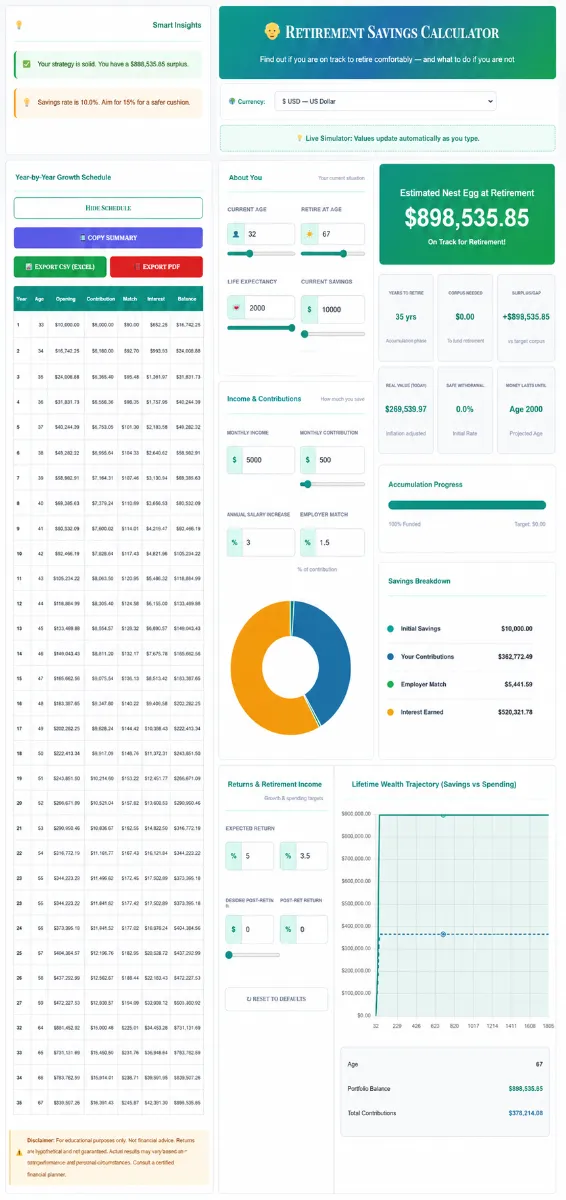Click the globe icon next to Currency label
Viewport: 566px width, 1200px height.
click(x=233, y=101)
